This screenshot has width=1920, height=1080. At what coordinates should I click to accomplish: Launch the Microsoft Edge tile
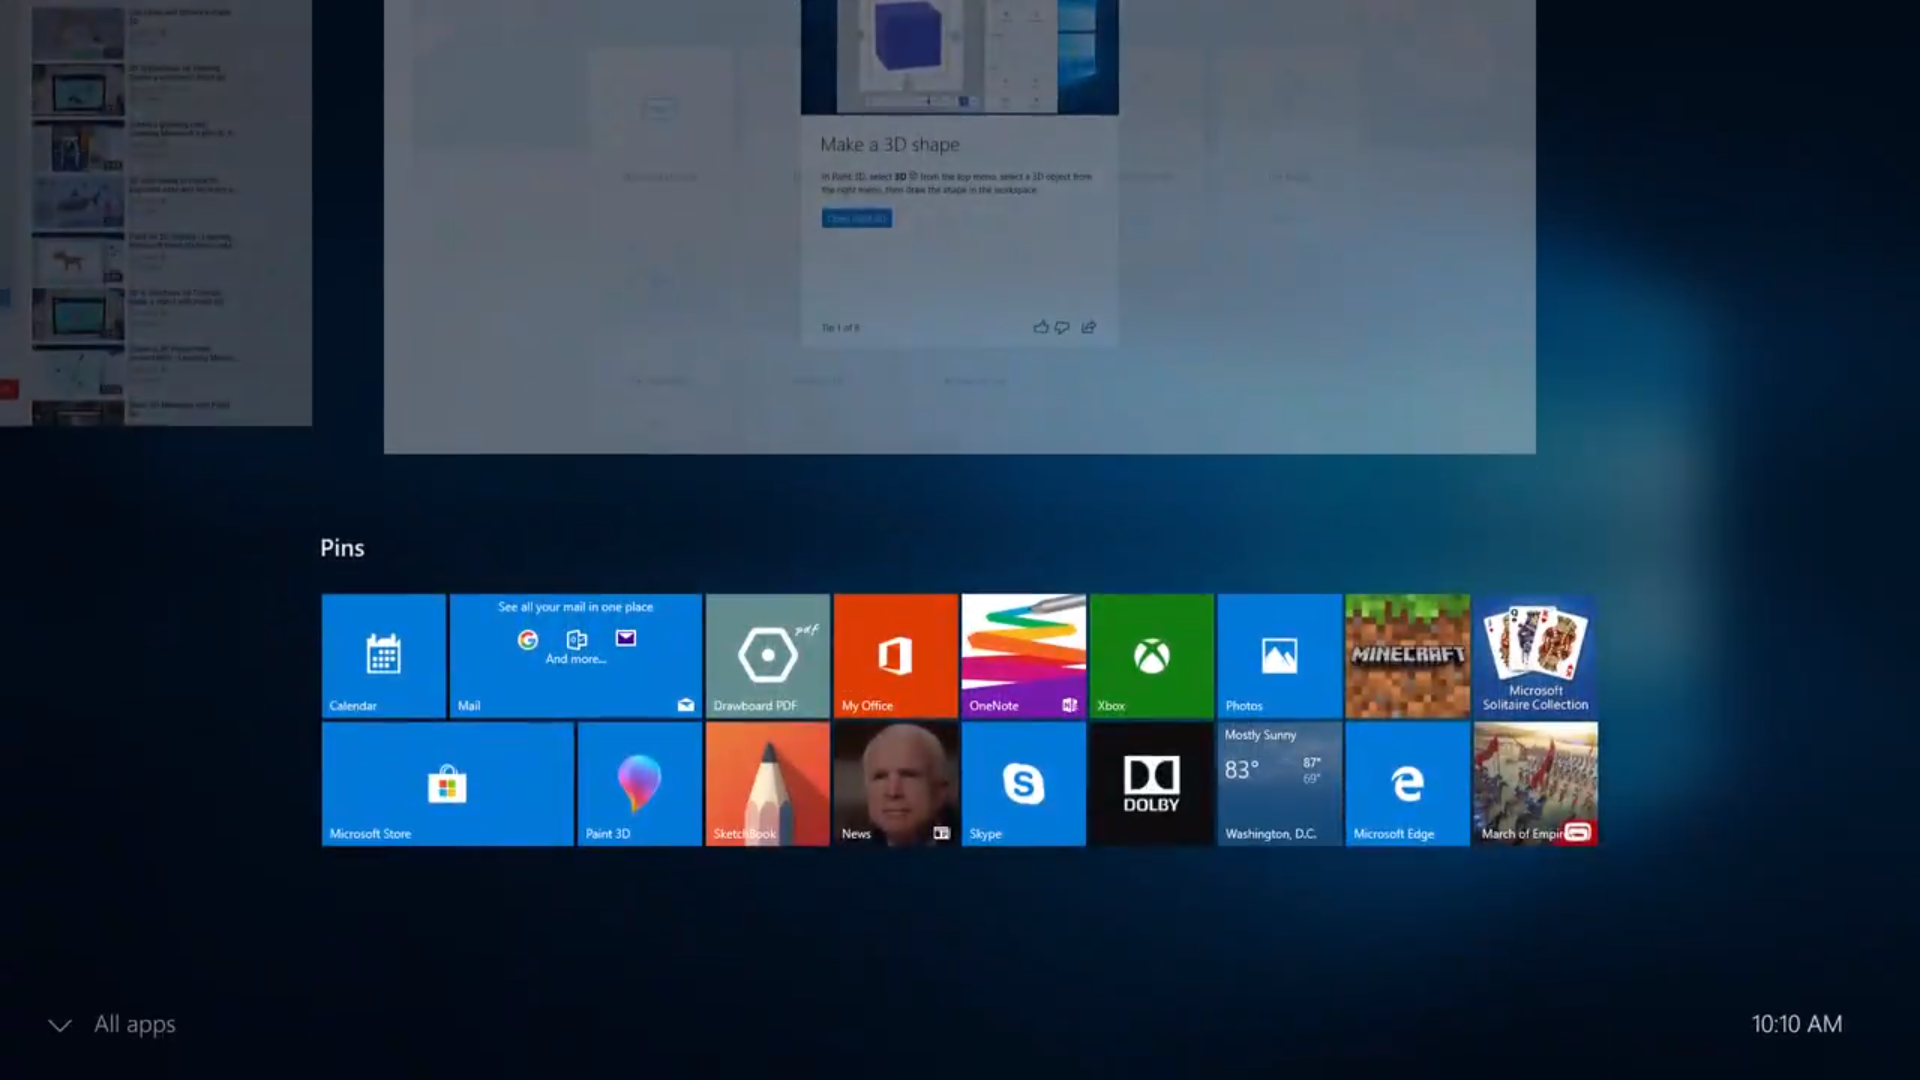1407,784
